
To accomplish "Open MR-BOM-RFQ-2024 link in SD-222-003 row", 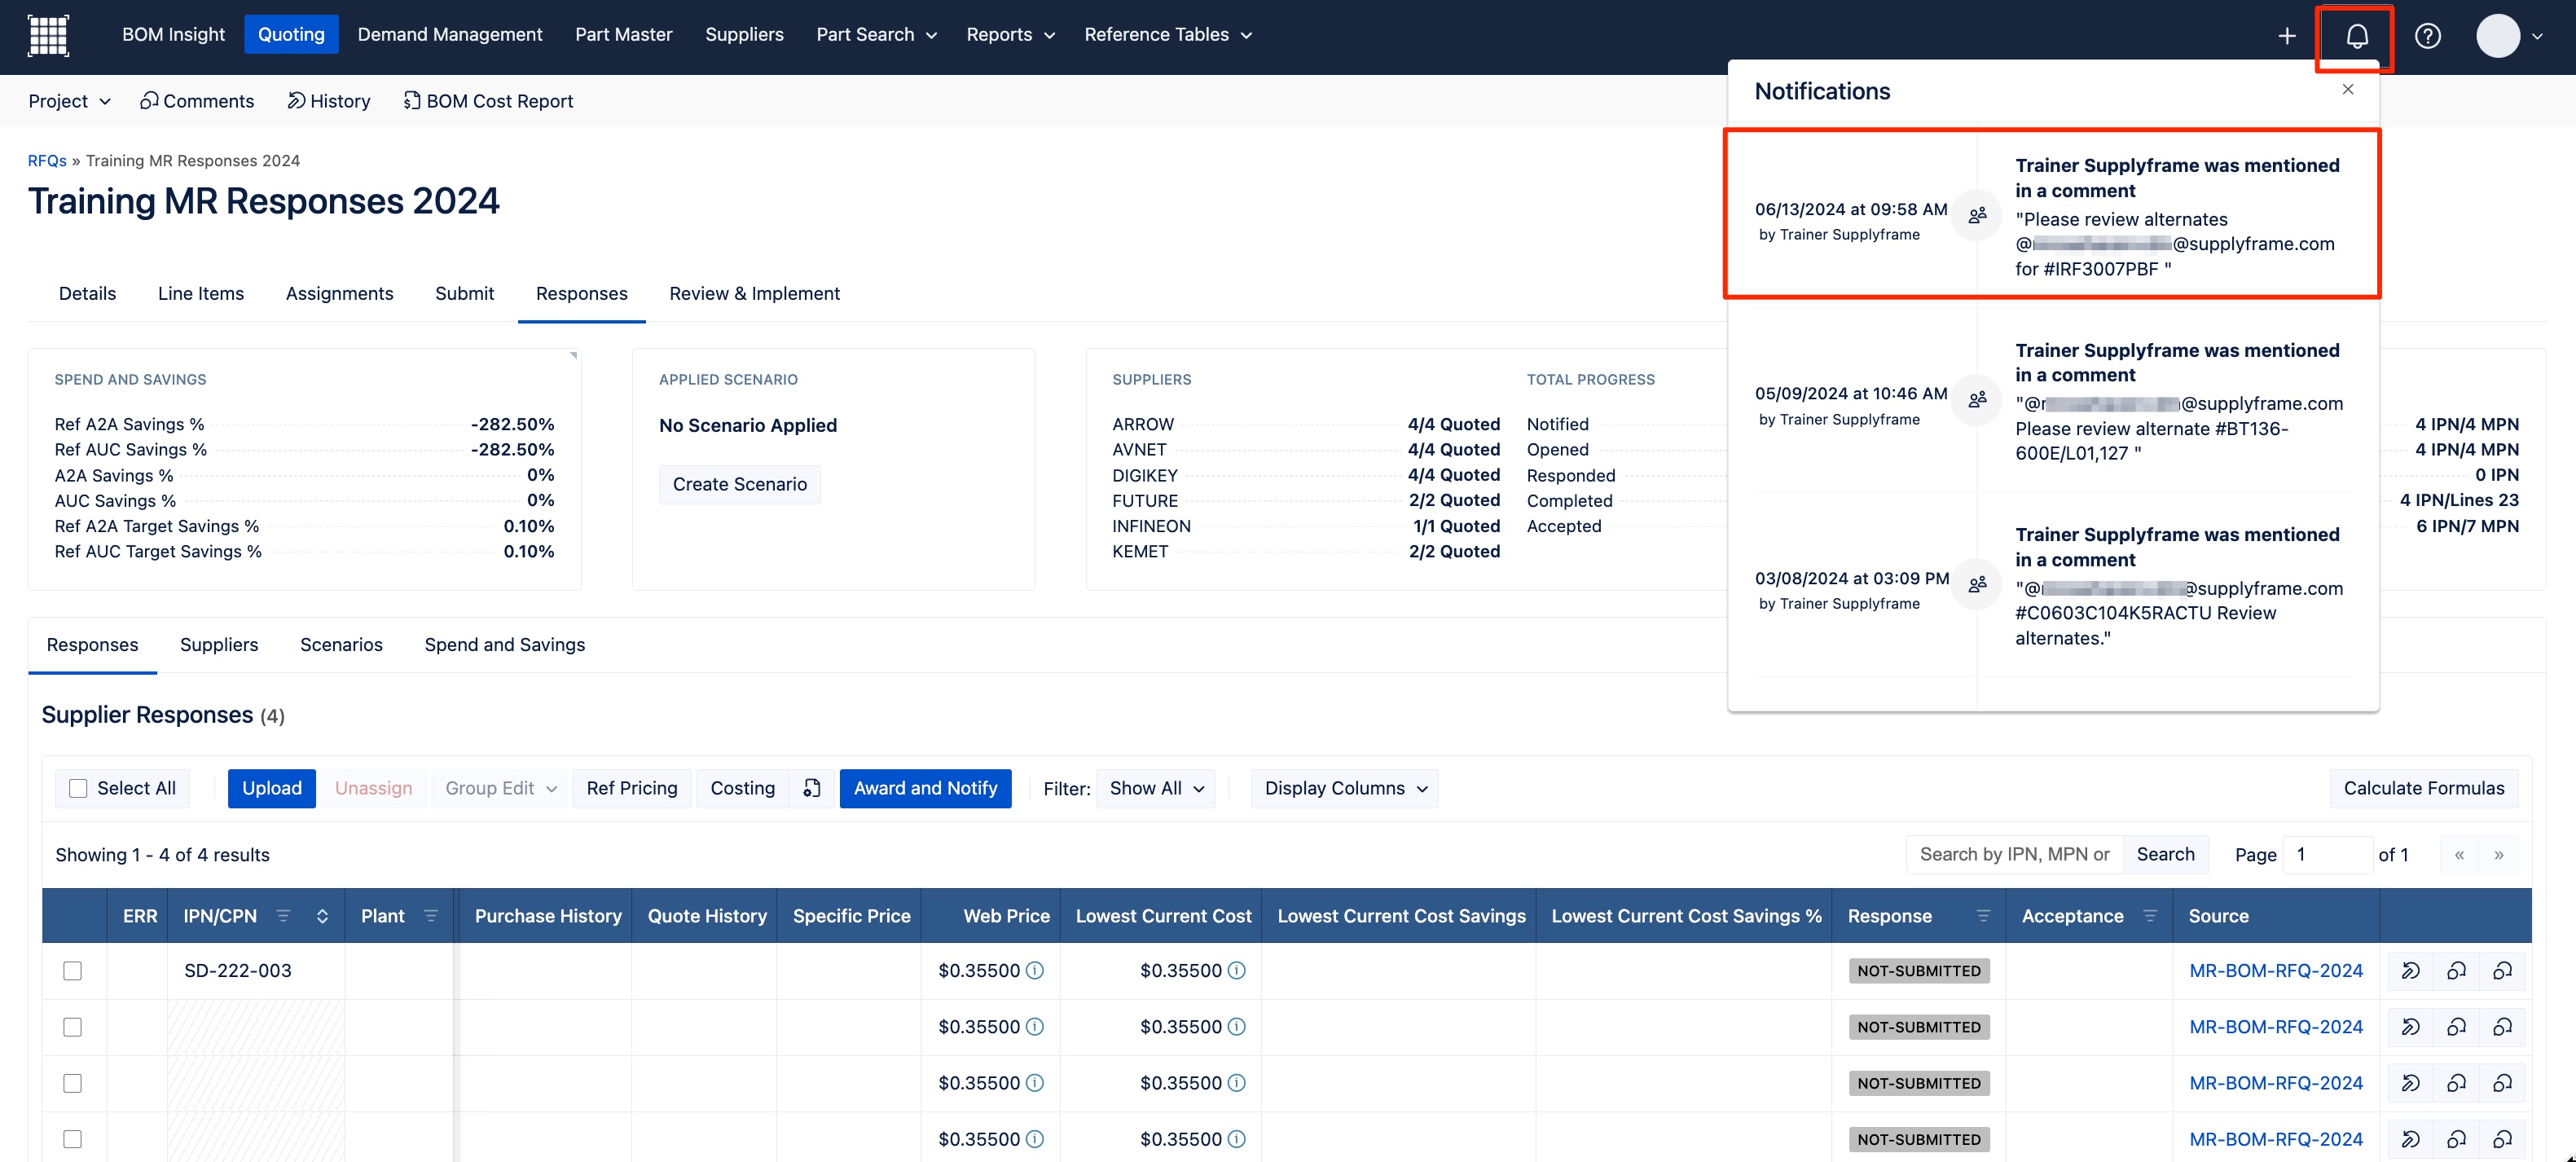I will (x=2275, y=971).
